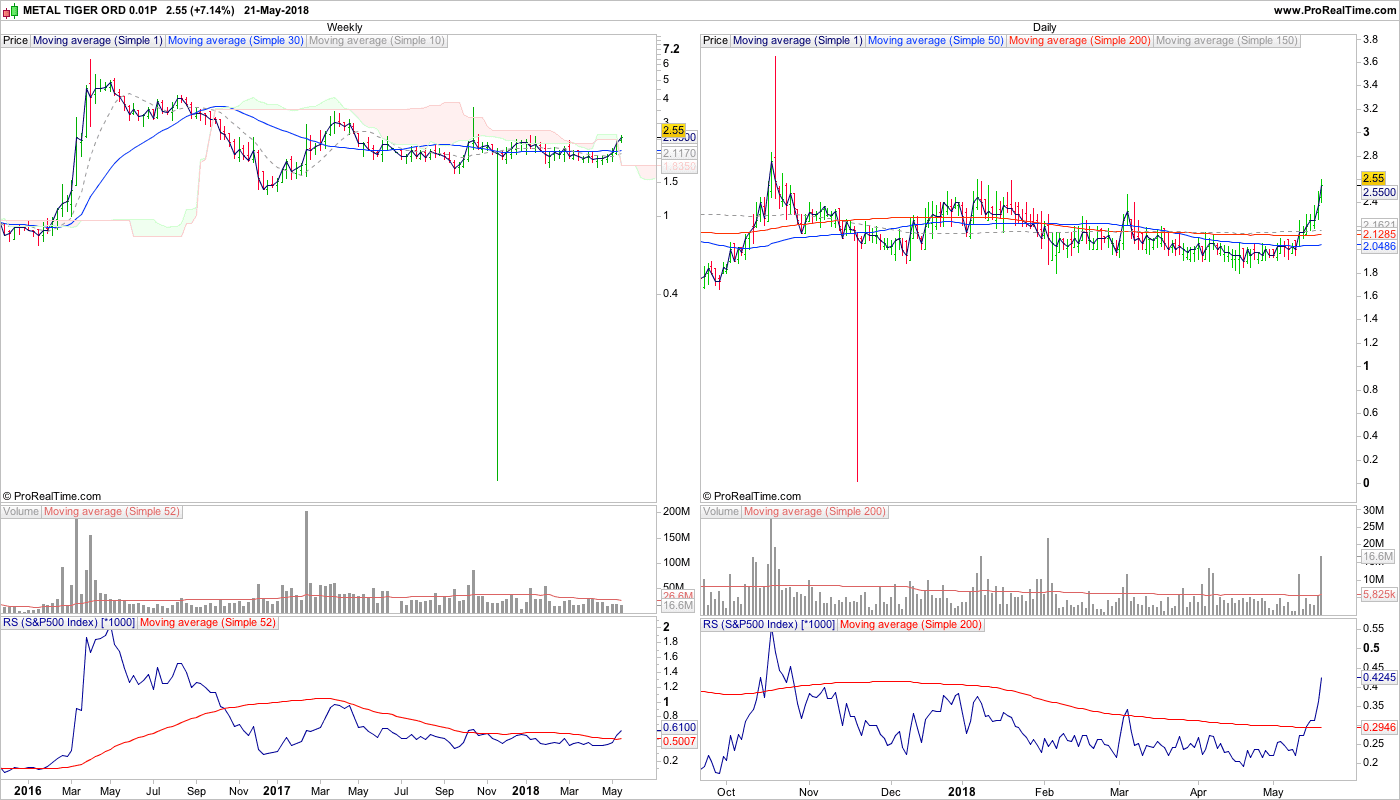Click Moving average (Simple 200) in Daily RS panel
This screenshot has width=1400, height=800.
click(910, 623)
